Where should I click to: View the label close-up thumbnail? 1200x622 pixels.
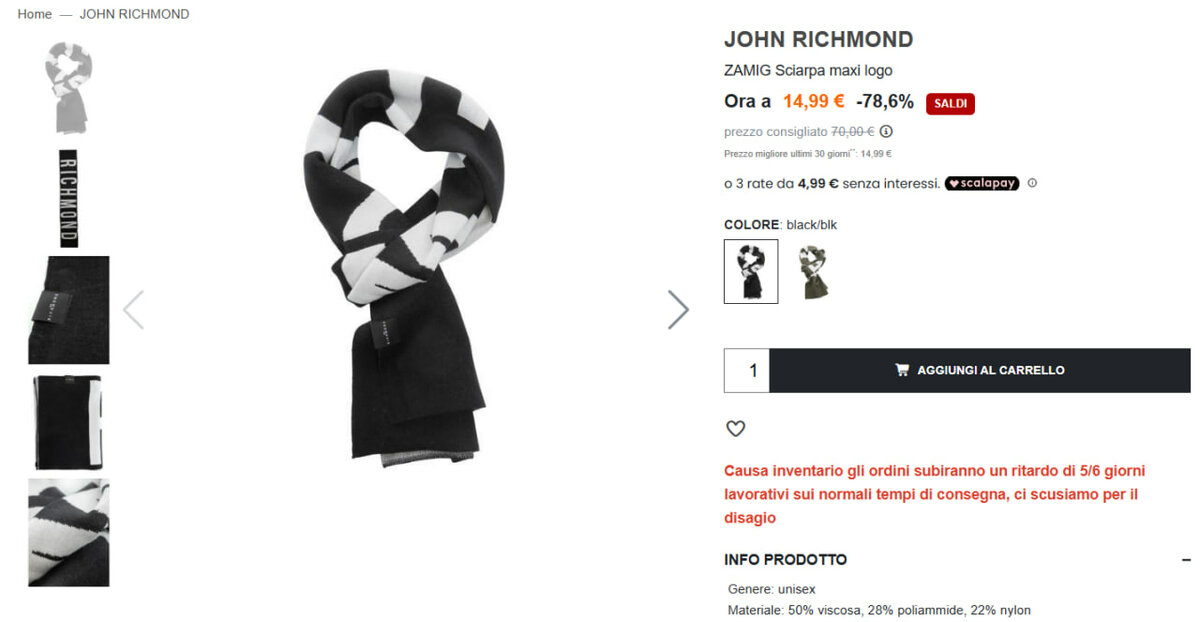[68, 310]
